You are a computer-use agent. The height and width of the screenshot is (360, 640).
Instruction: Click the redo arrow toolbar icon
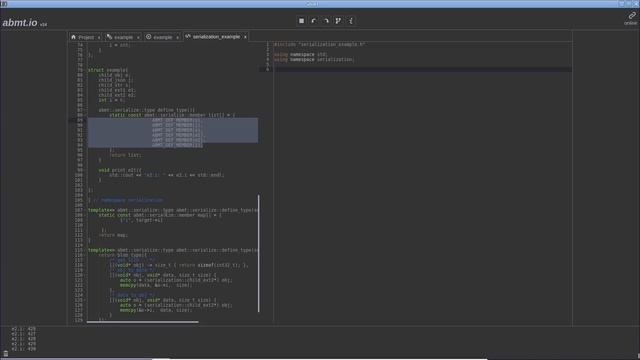pos(326,20)
